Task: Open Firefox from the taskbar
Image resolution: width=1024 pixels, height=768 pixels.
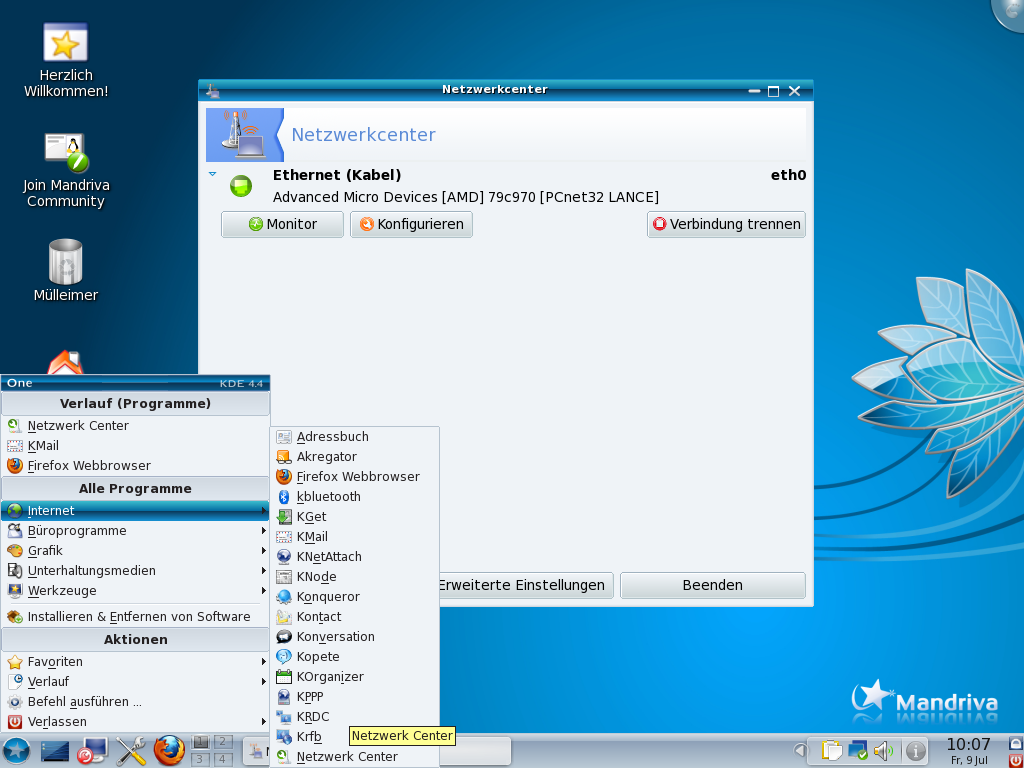Action: [x=169, y=750]
